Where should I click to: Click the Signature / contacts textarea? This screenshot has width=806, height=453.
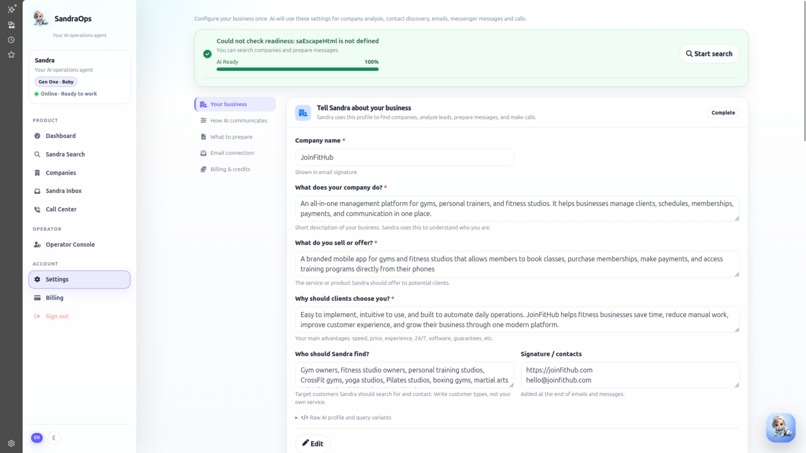click(630, 375)
